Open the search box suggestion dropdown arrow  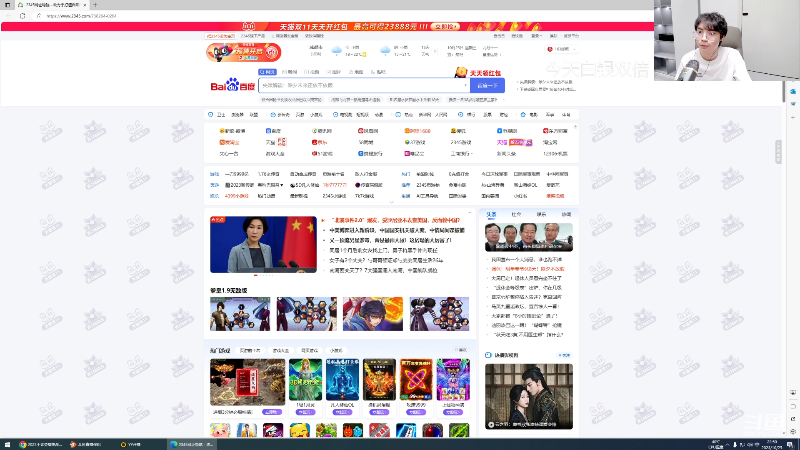pos(465,85)
